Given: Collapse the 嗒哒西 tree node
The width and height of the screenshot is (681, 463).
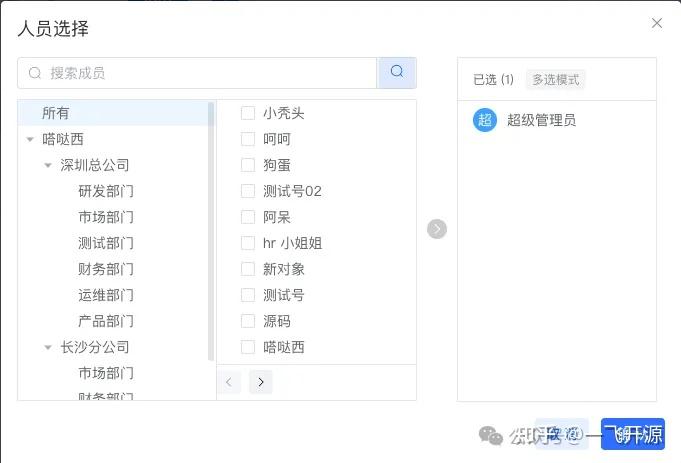Looking at the screenshot, I should [x=30, y=139].
